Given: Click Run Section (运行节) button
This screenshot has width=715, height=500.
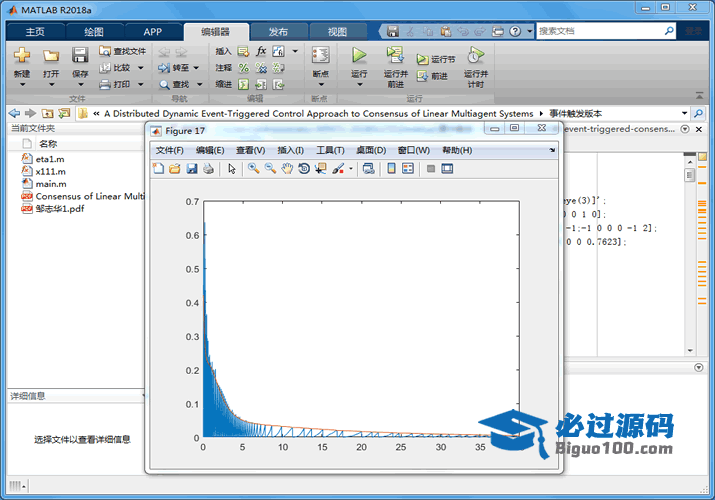Looking at the screenshot, I should pyautogui.click(x=435, y=59).
